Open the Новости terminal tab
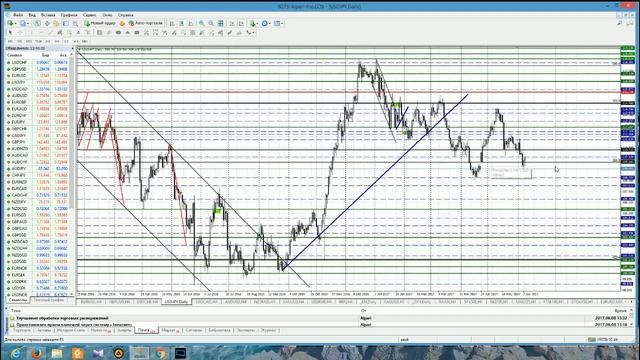Viewport: 640px width, 360px height. (100, 330)
